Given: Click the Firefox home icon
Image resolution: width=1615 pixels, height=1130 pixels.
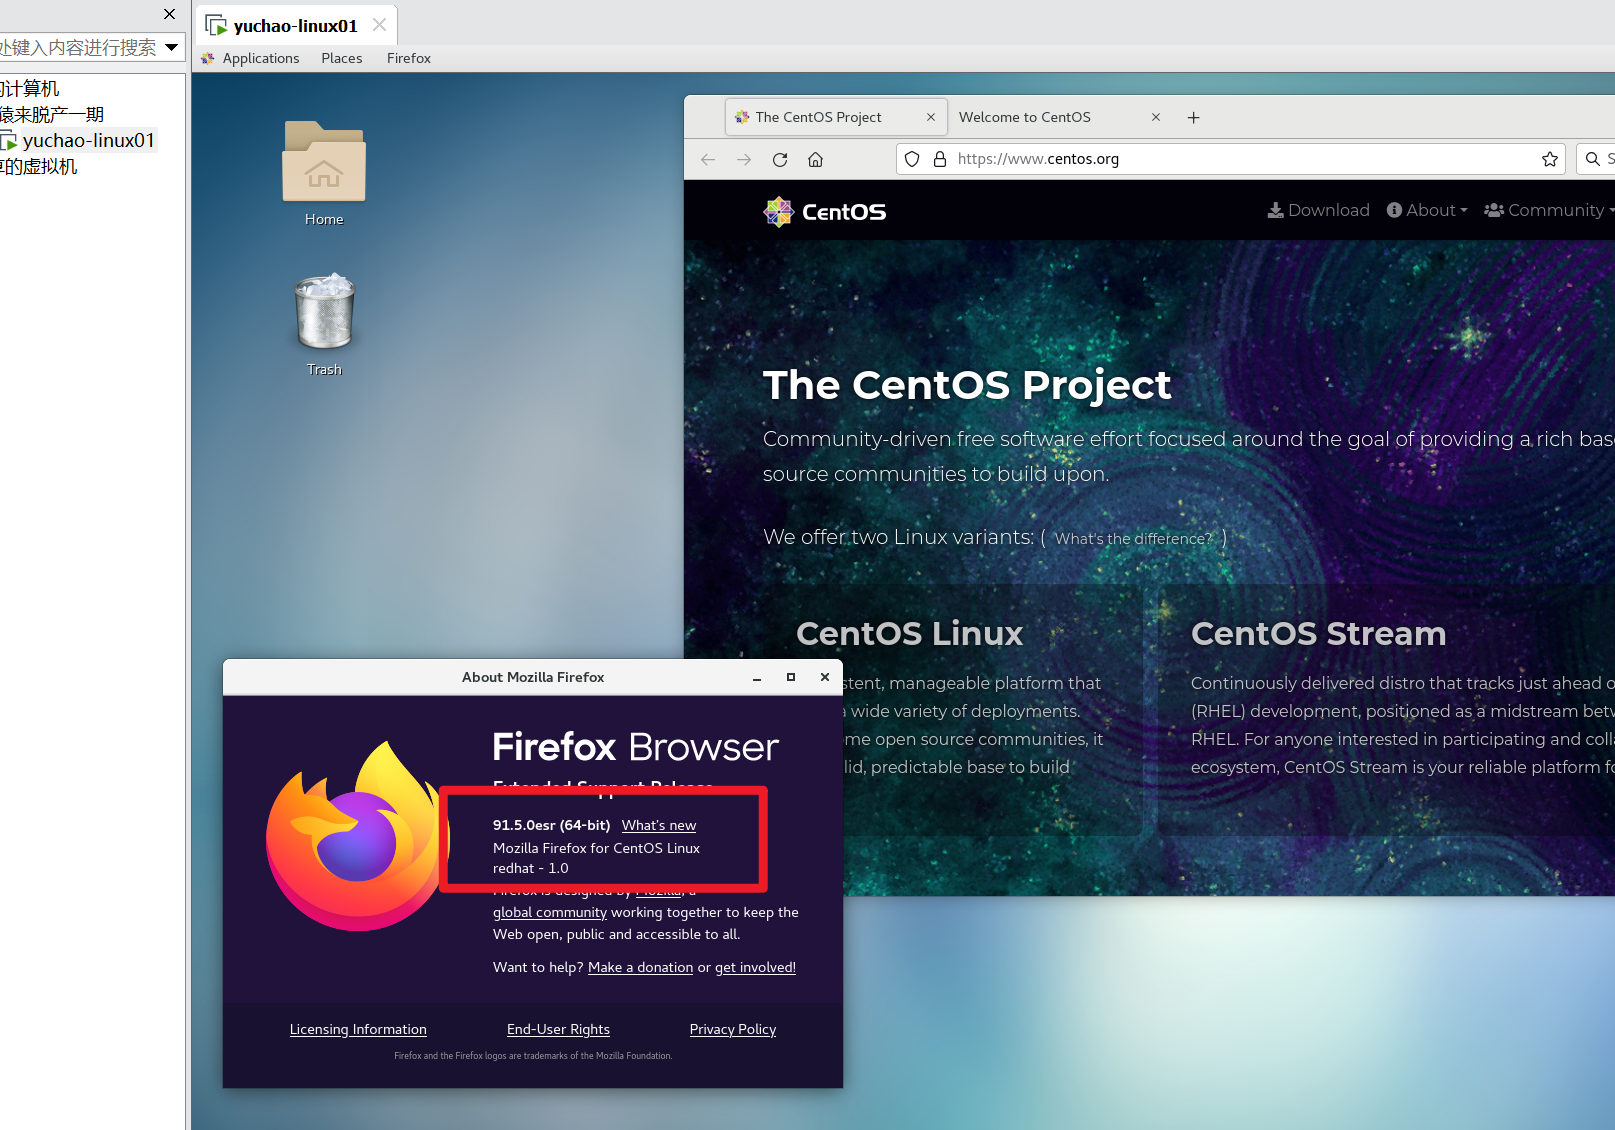Looking at the screenshot, I should pyautogui.click(x=816, y=160).
